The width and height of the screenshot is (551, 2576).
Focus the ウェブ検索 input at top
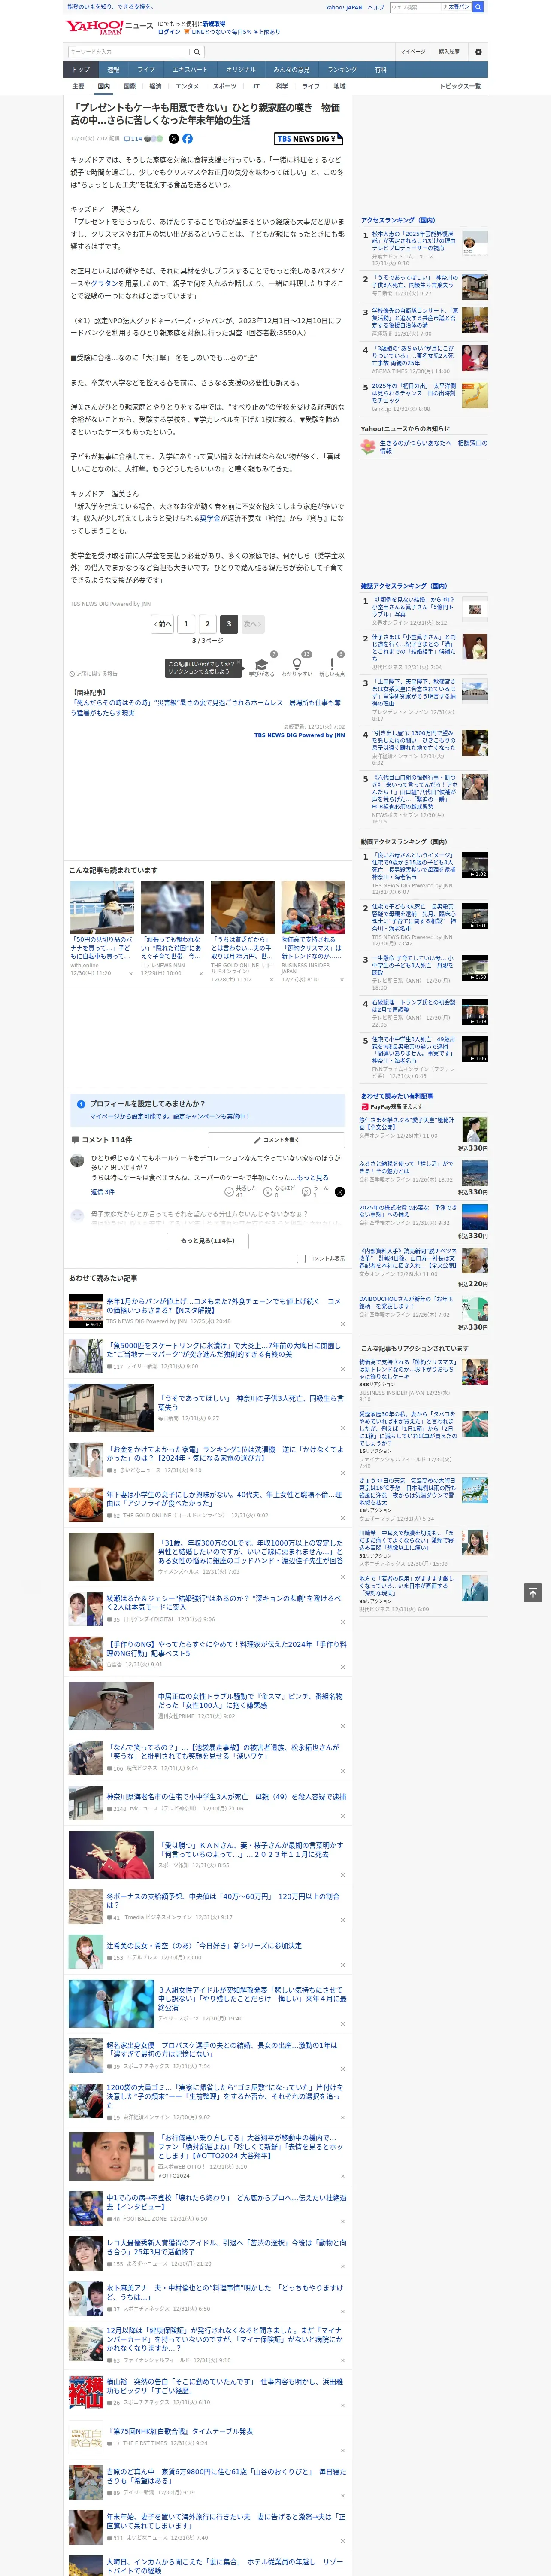tap(415, 7)
